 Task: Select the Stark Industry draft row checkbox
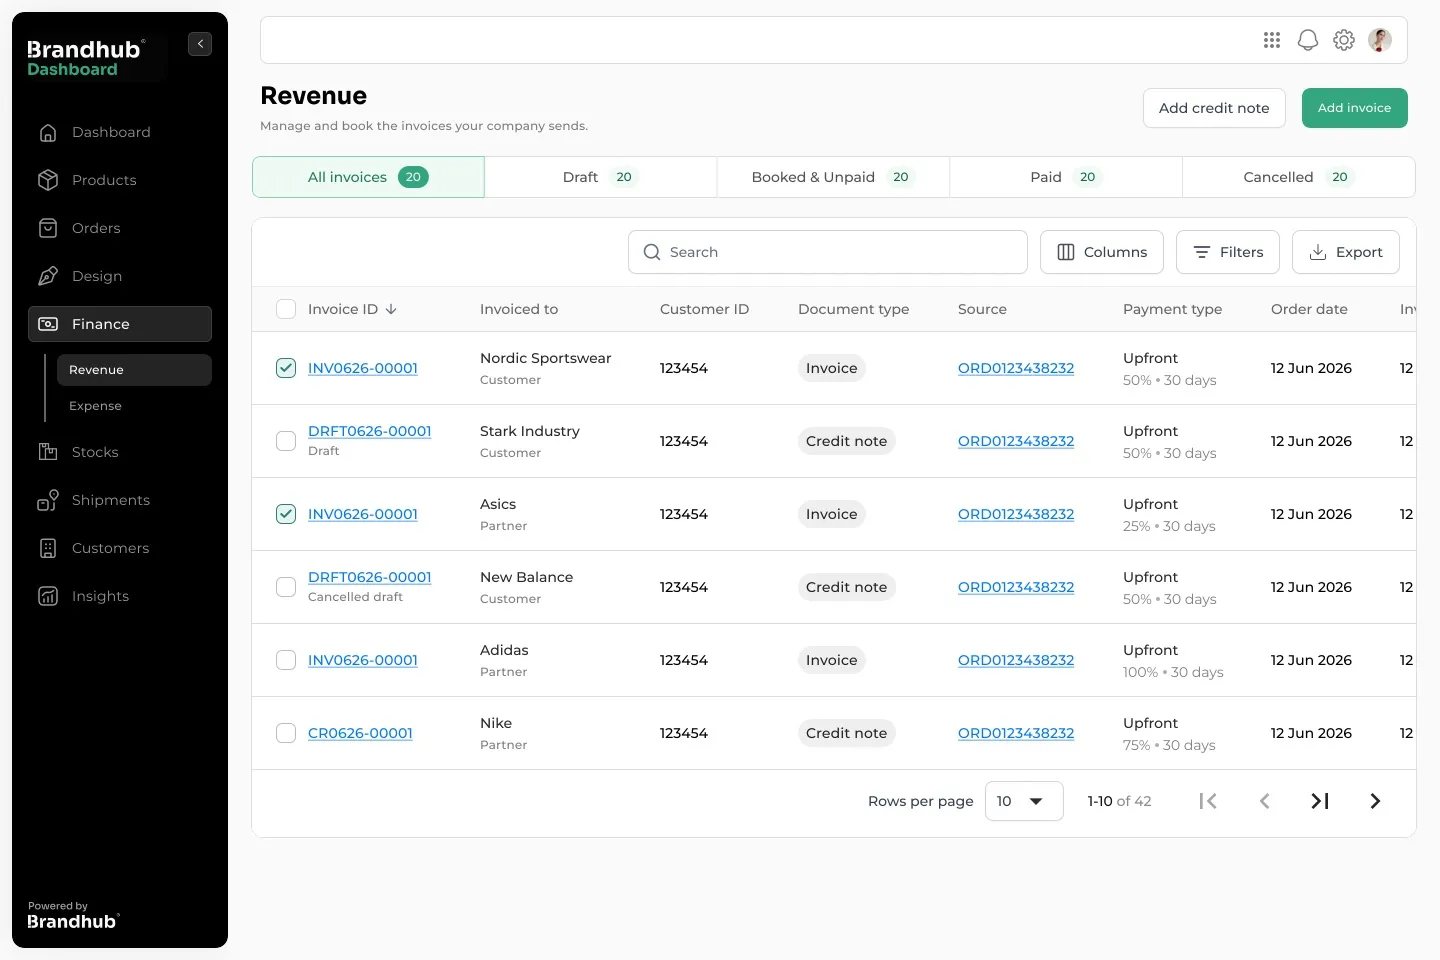click(x=286, y=441)
